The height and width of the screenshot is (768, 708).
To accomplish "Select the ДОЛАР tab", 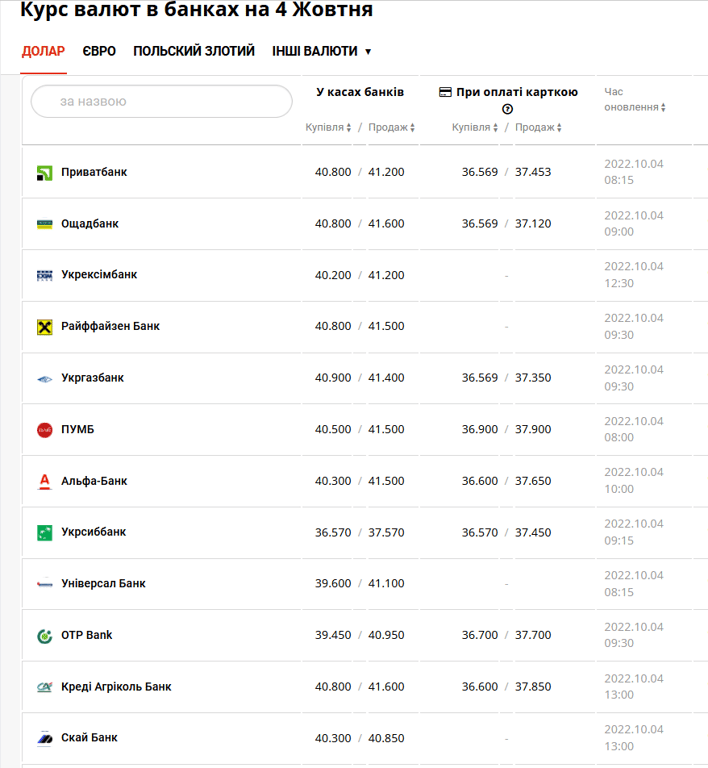I will point(43,51).
